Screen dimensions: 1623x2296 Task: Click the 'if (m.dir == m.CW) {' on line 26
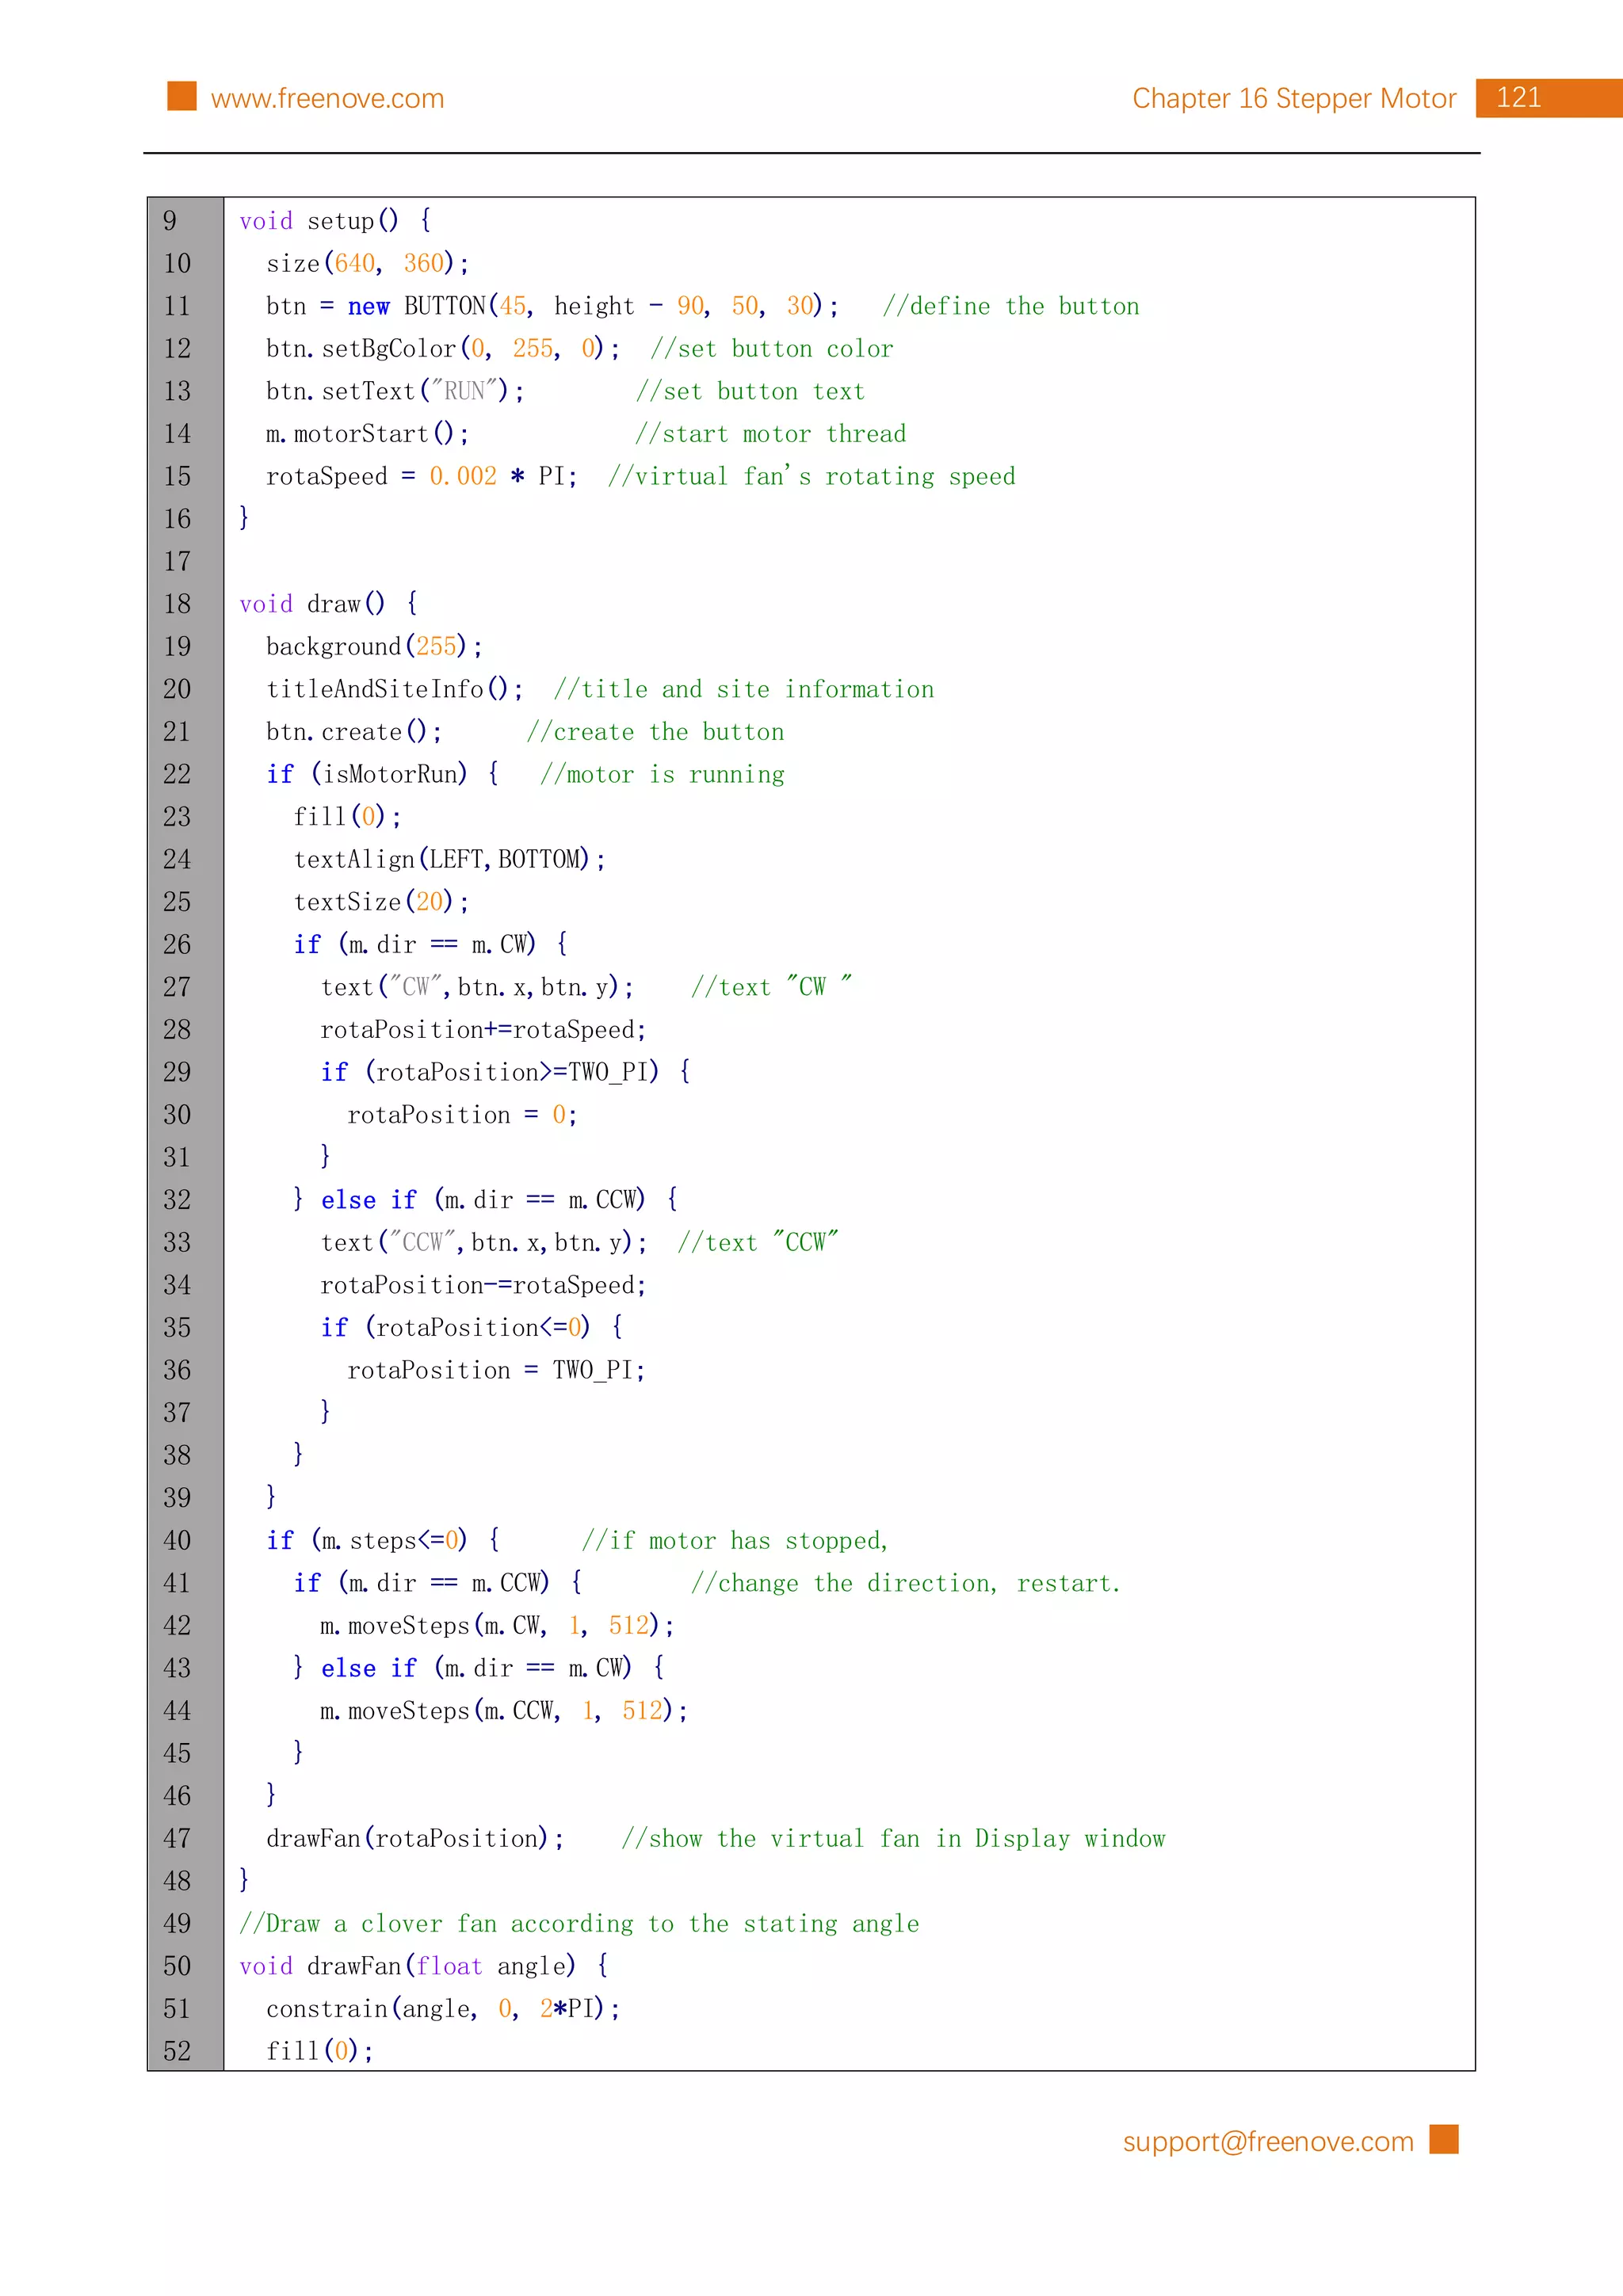430,944
